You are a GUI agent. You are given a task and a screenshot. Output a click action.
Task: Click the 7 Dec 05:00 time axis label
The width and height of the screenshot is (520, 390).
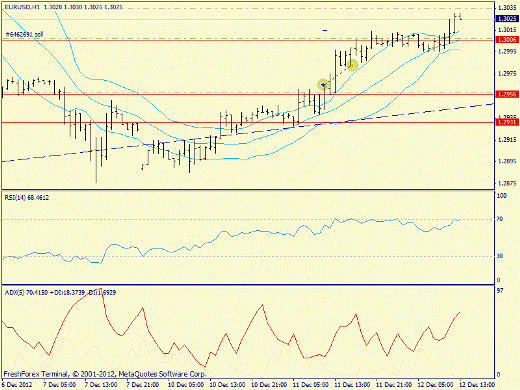[x=60, y=385]
